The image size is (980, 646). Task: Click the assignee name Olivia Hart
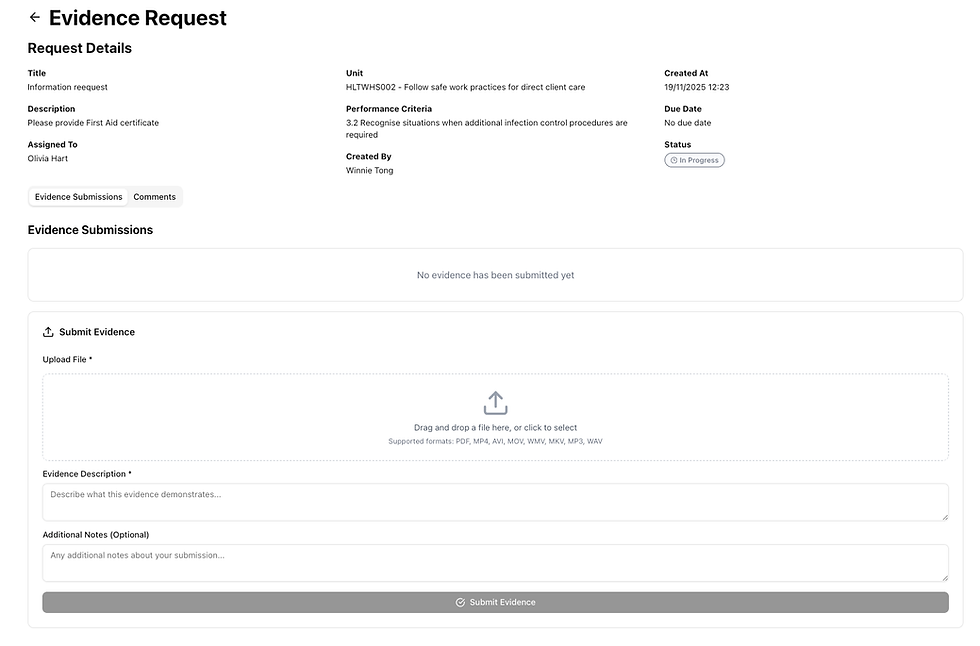pyautogui.click(x=48, y=158)
